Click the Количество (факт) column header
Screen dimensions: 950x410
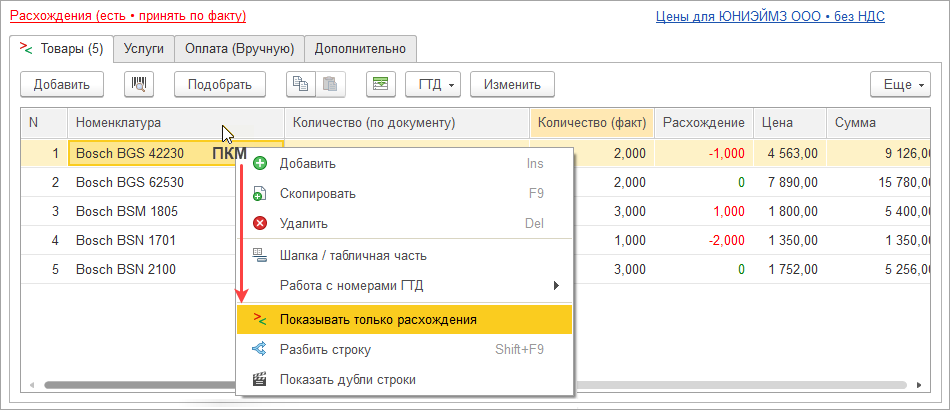tap(591, 123)
